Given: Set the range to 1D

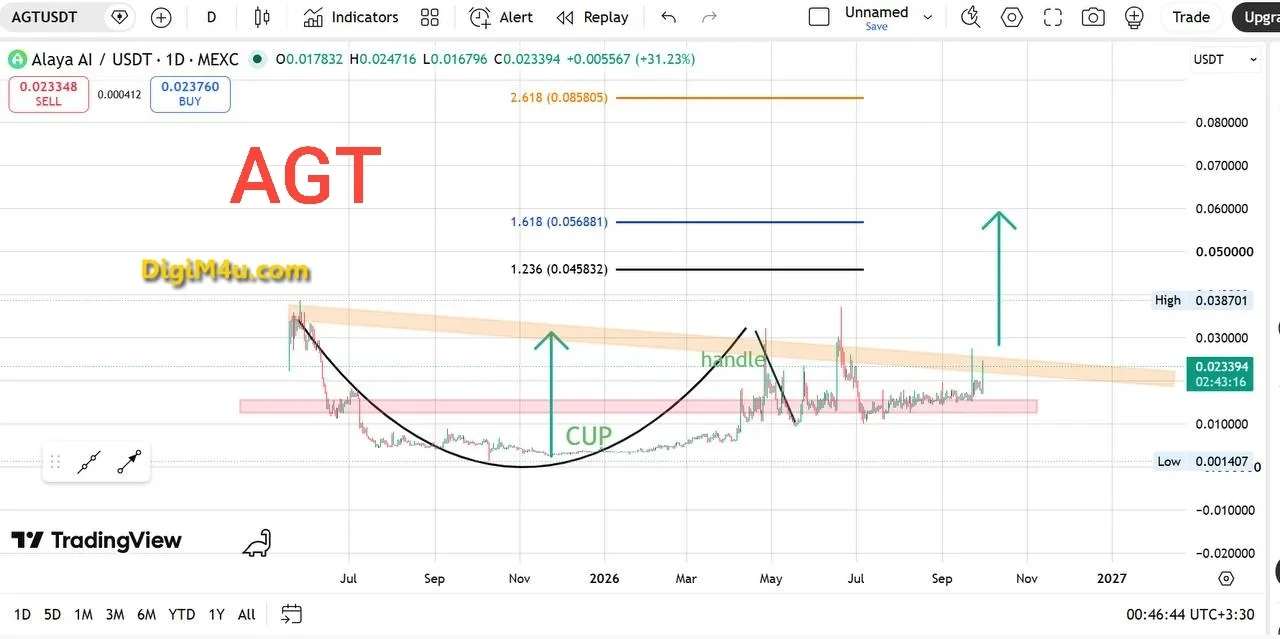Looking at the screenshot, I should click(x=22, y=614).
